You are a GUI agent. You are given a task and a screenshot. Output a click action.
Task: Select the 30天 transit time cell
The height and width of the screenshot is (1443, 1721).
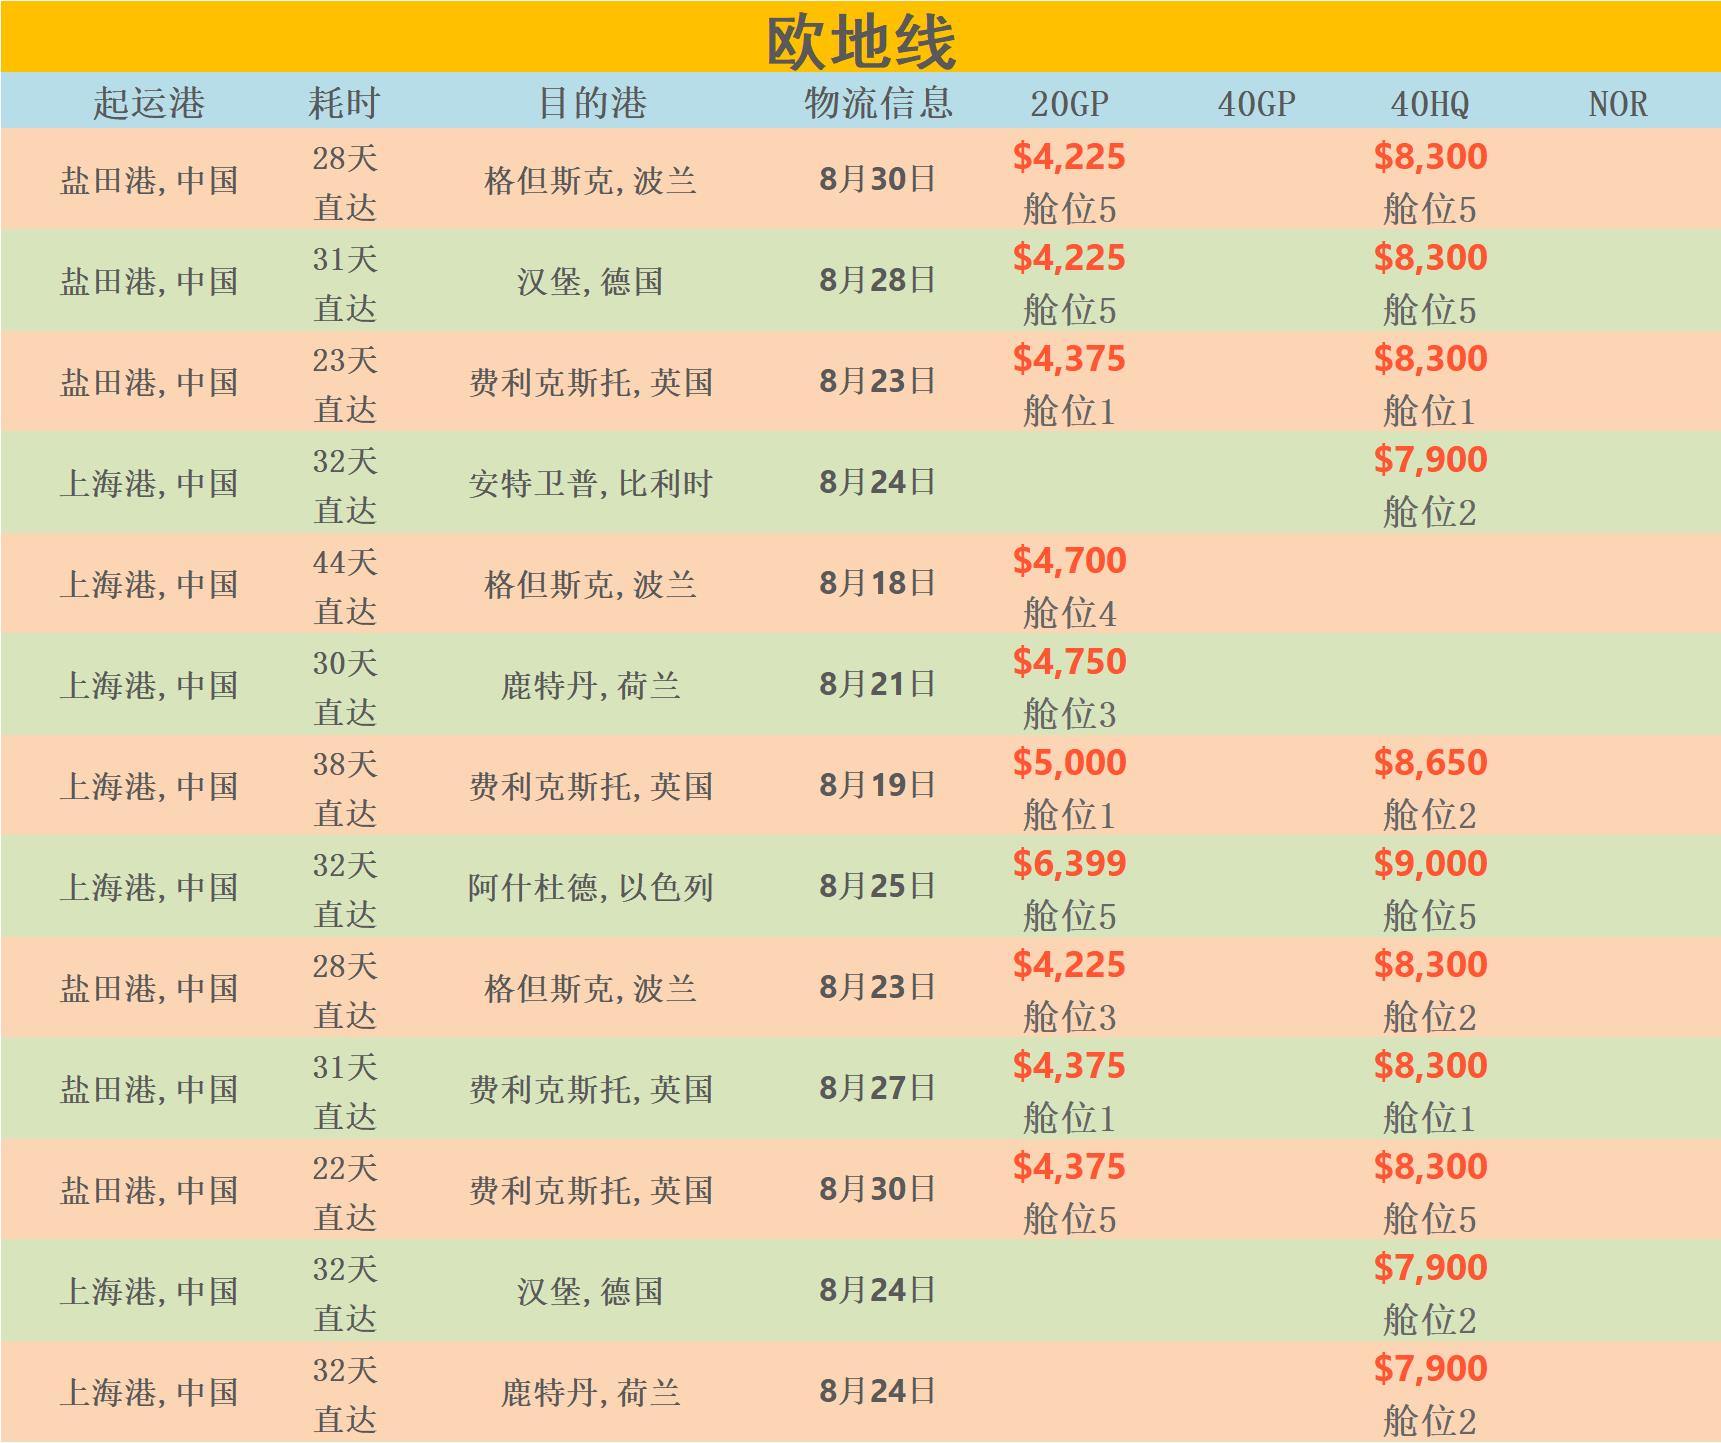coord(345,663)
